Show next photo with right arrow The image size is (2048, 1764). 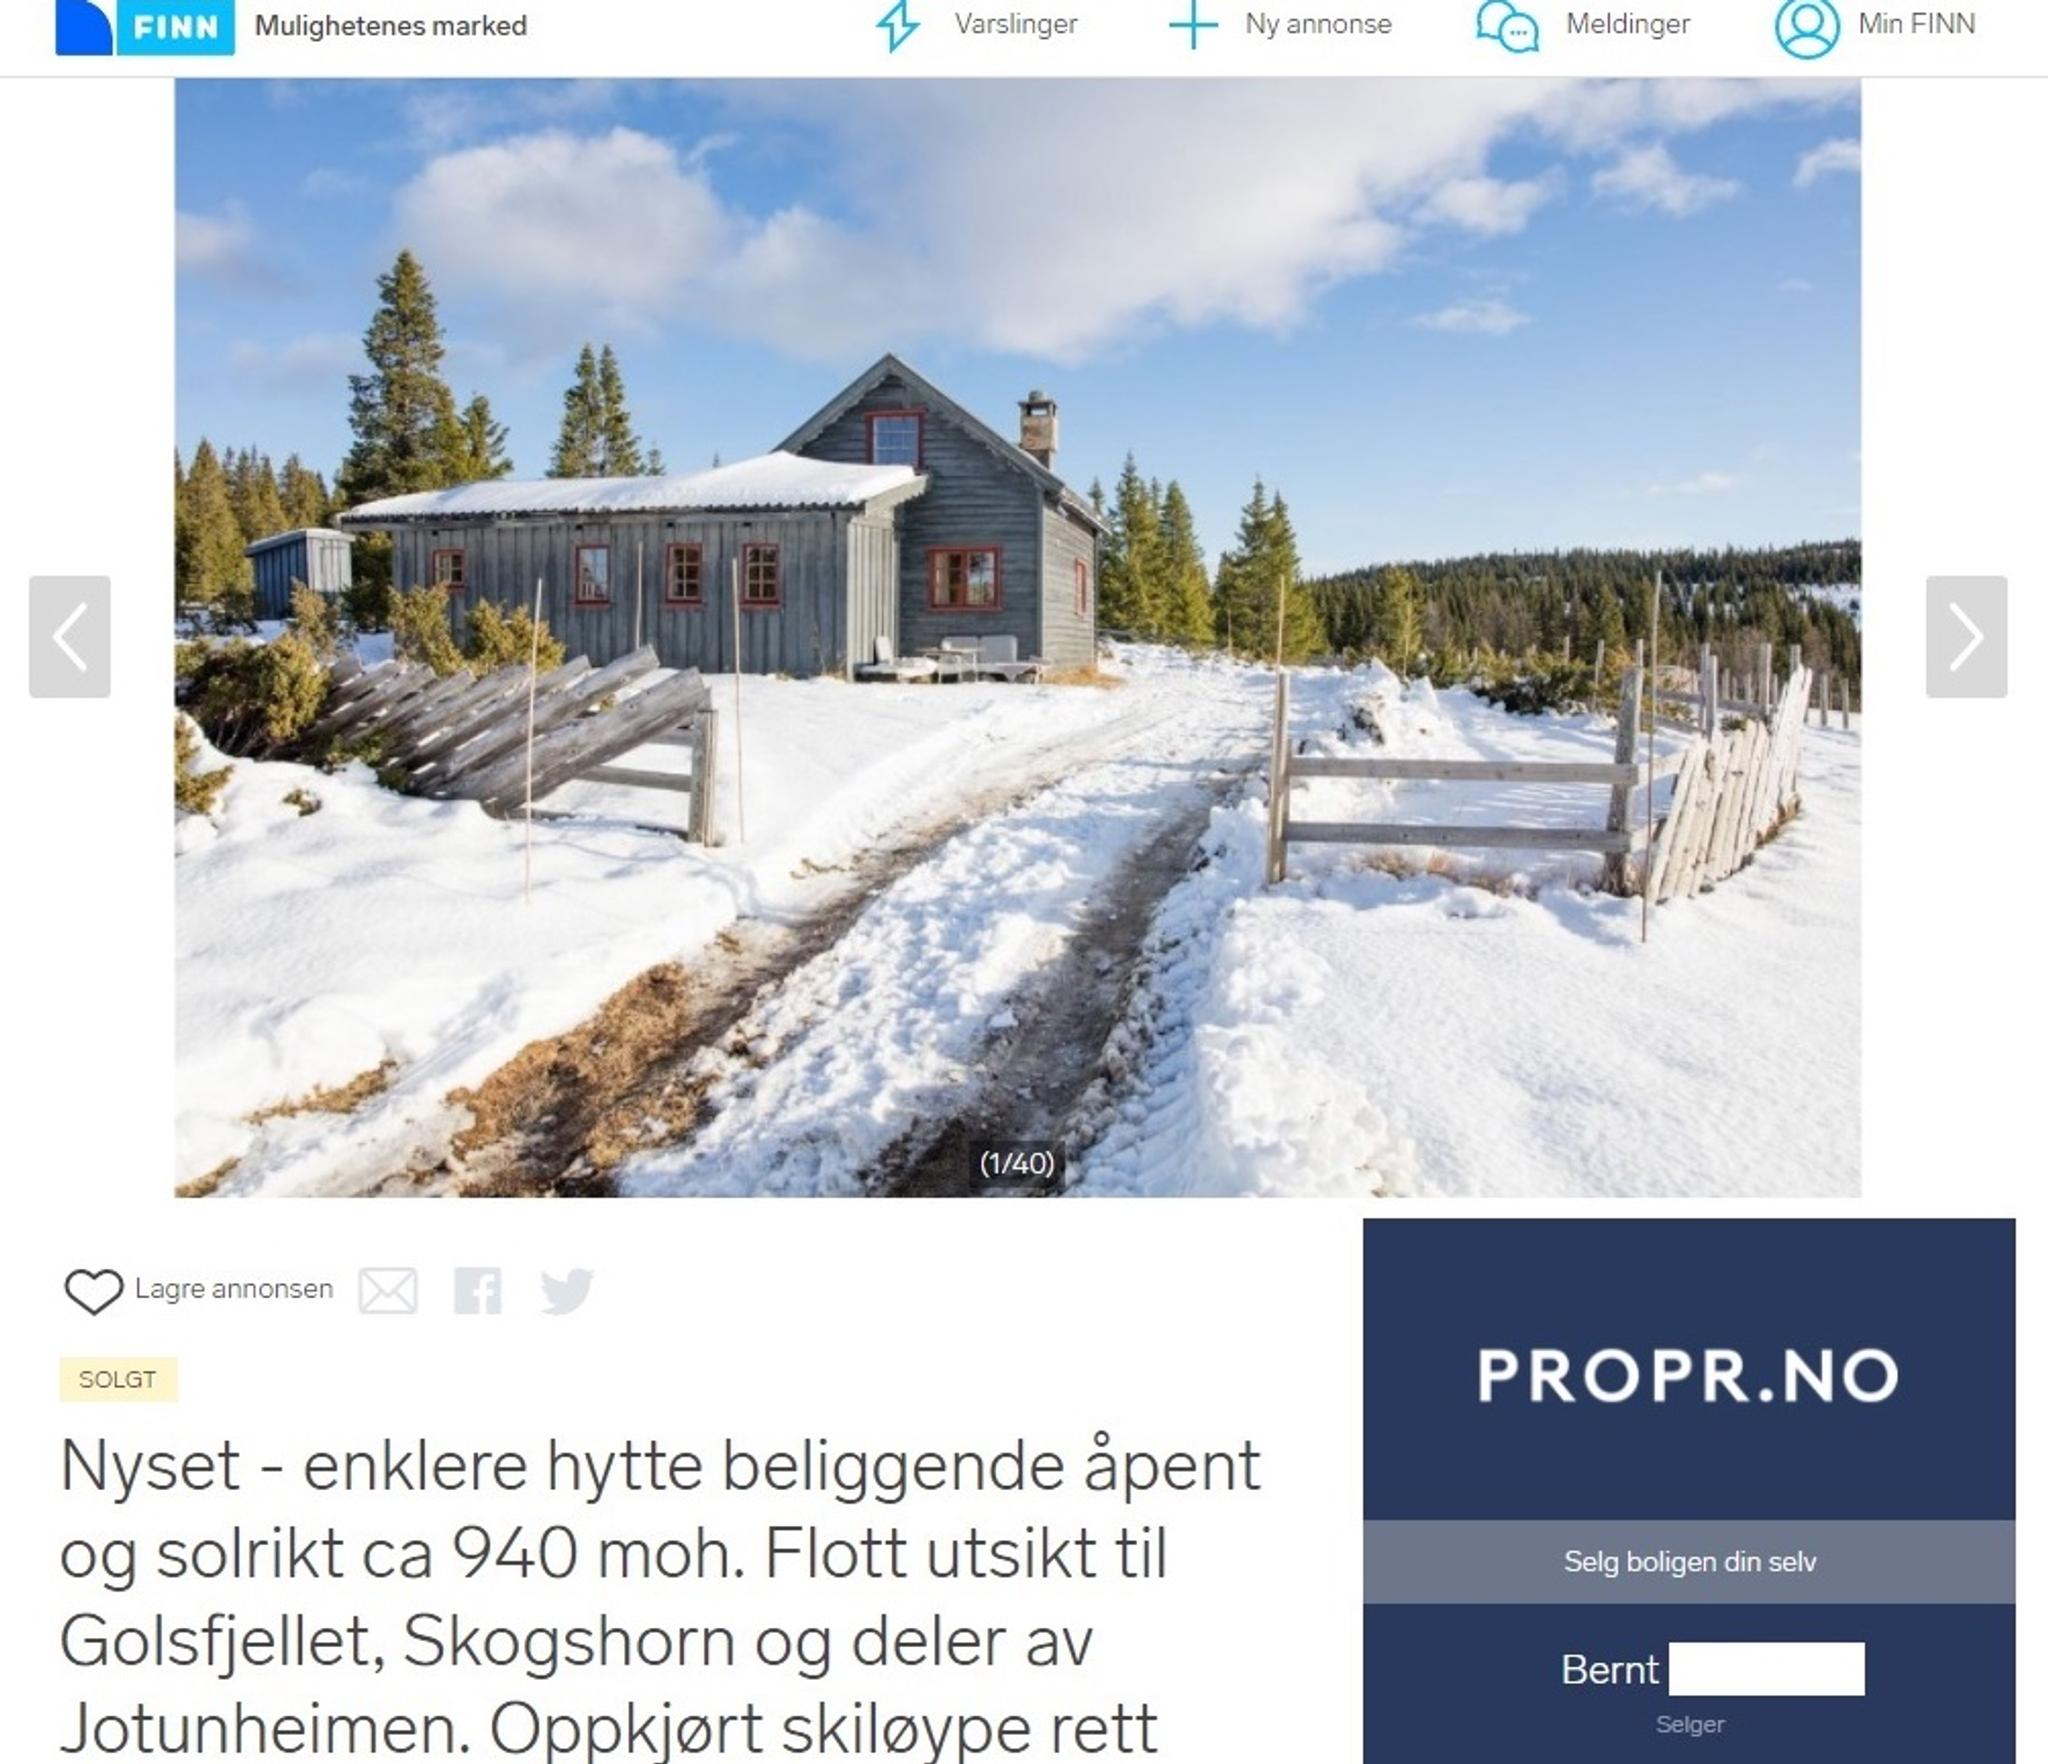click(1966, 636)
